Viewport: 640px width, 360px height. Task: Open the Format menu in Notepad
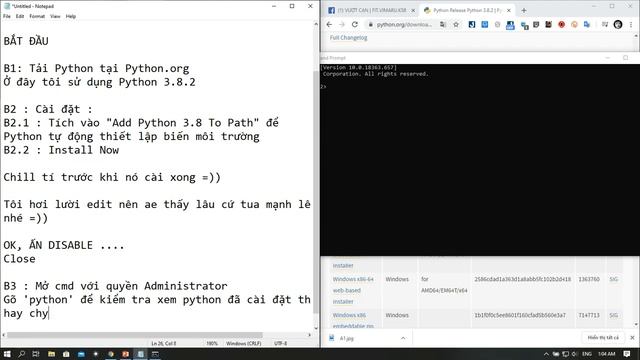[37, 16]
